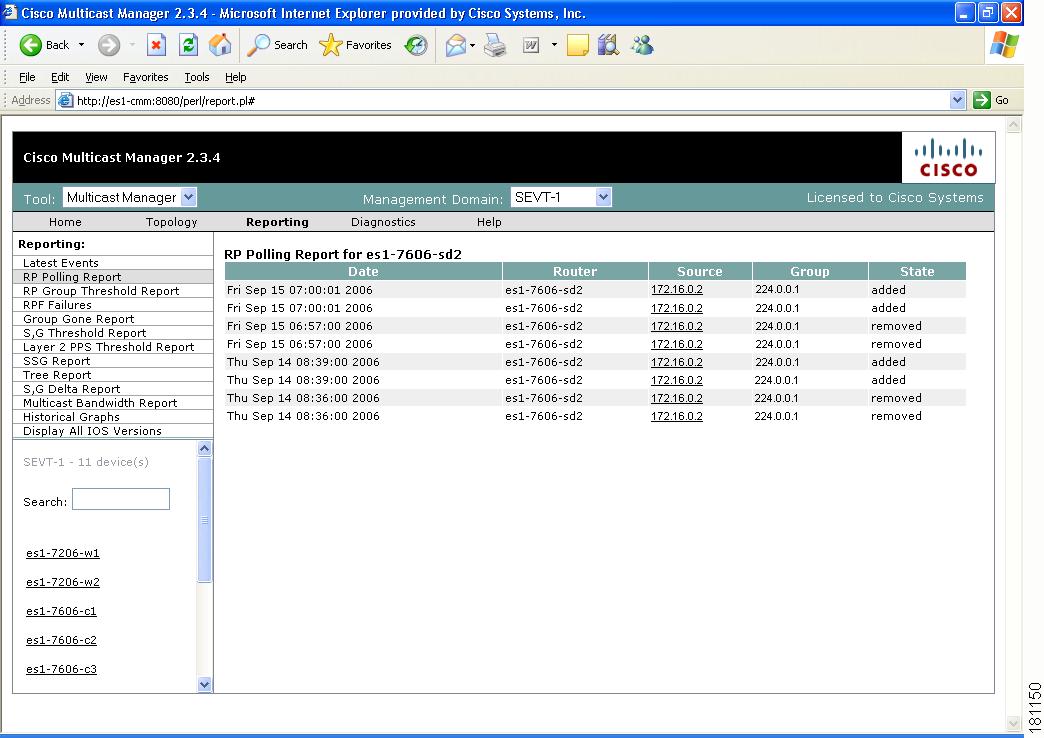Click device list scrollbar thumb
Viewport: 1044px width, 738px height.
coord(204,520)
